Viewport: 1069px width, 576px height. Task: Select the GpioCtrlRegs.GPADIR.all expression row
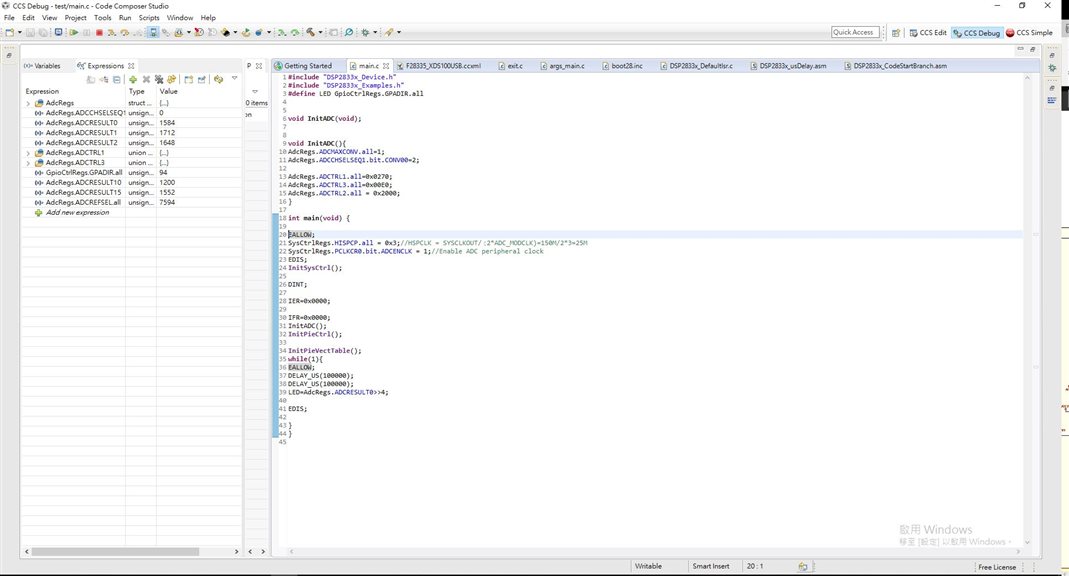(132, 173)
